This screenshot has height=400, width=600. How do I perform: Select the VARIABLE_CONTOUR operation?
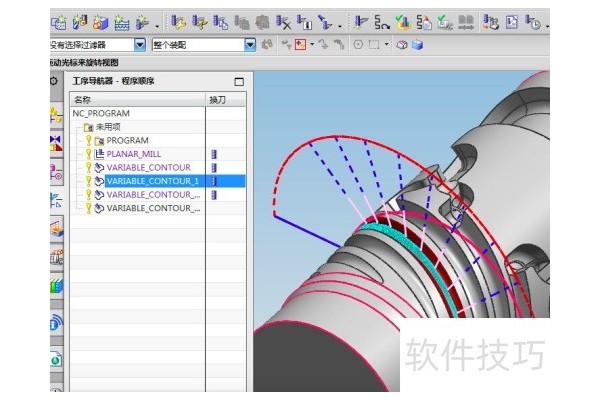point(148,167)
